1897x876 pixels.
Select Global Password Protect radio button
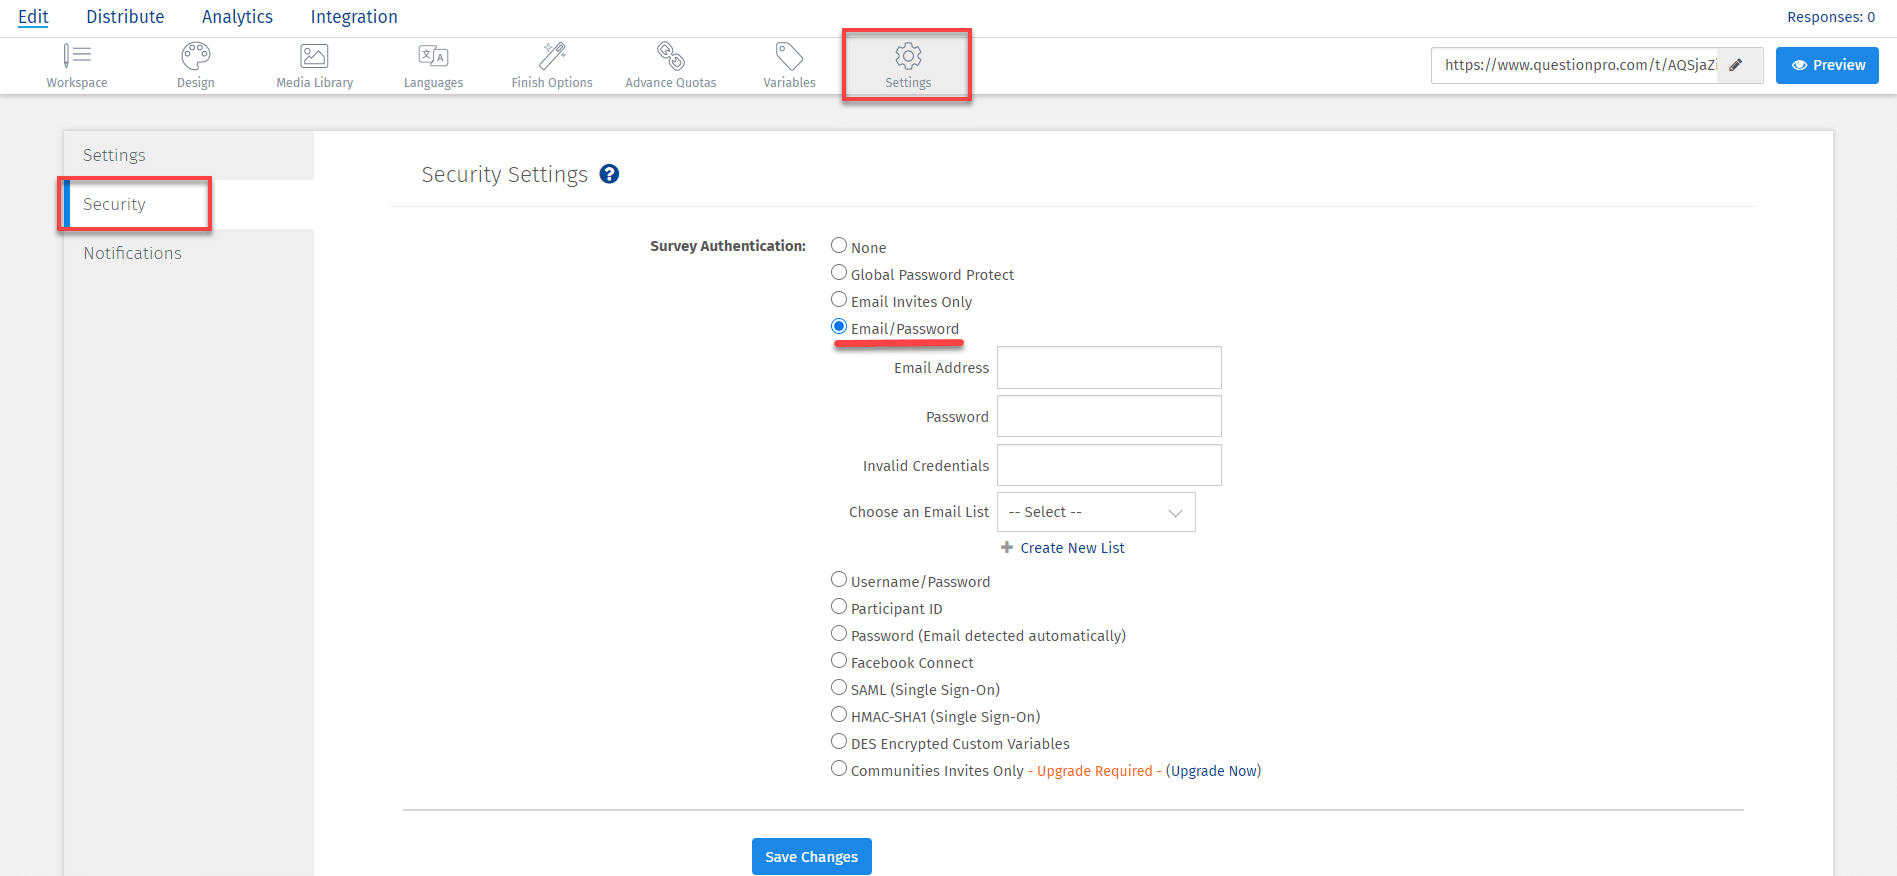pos(839,273)
